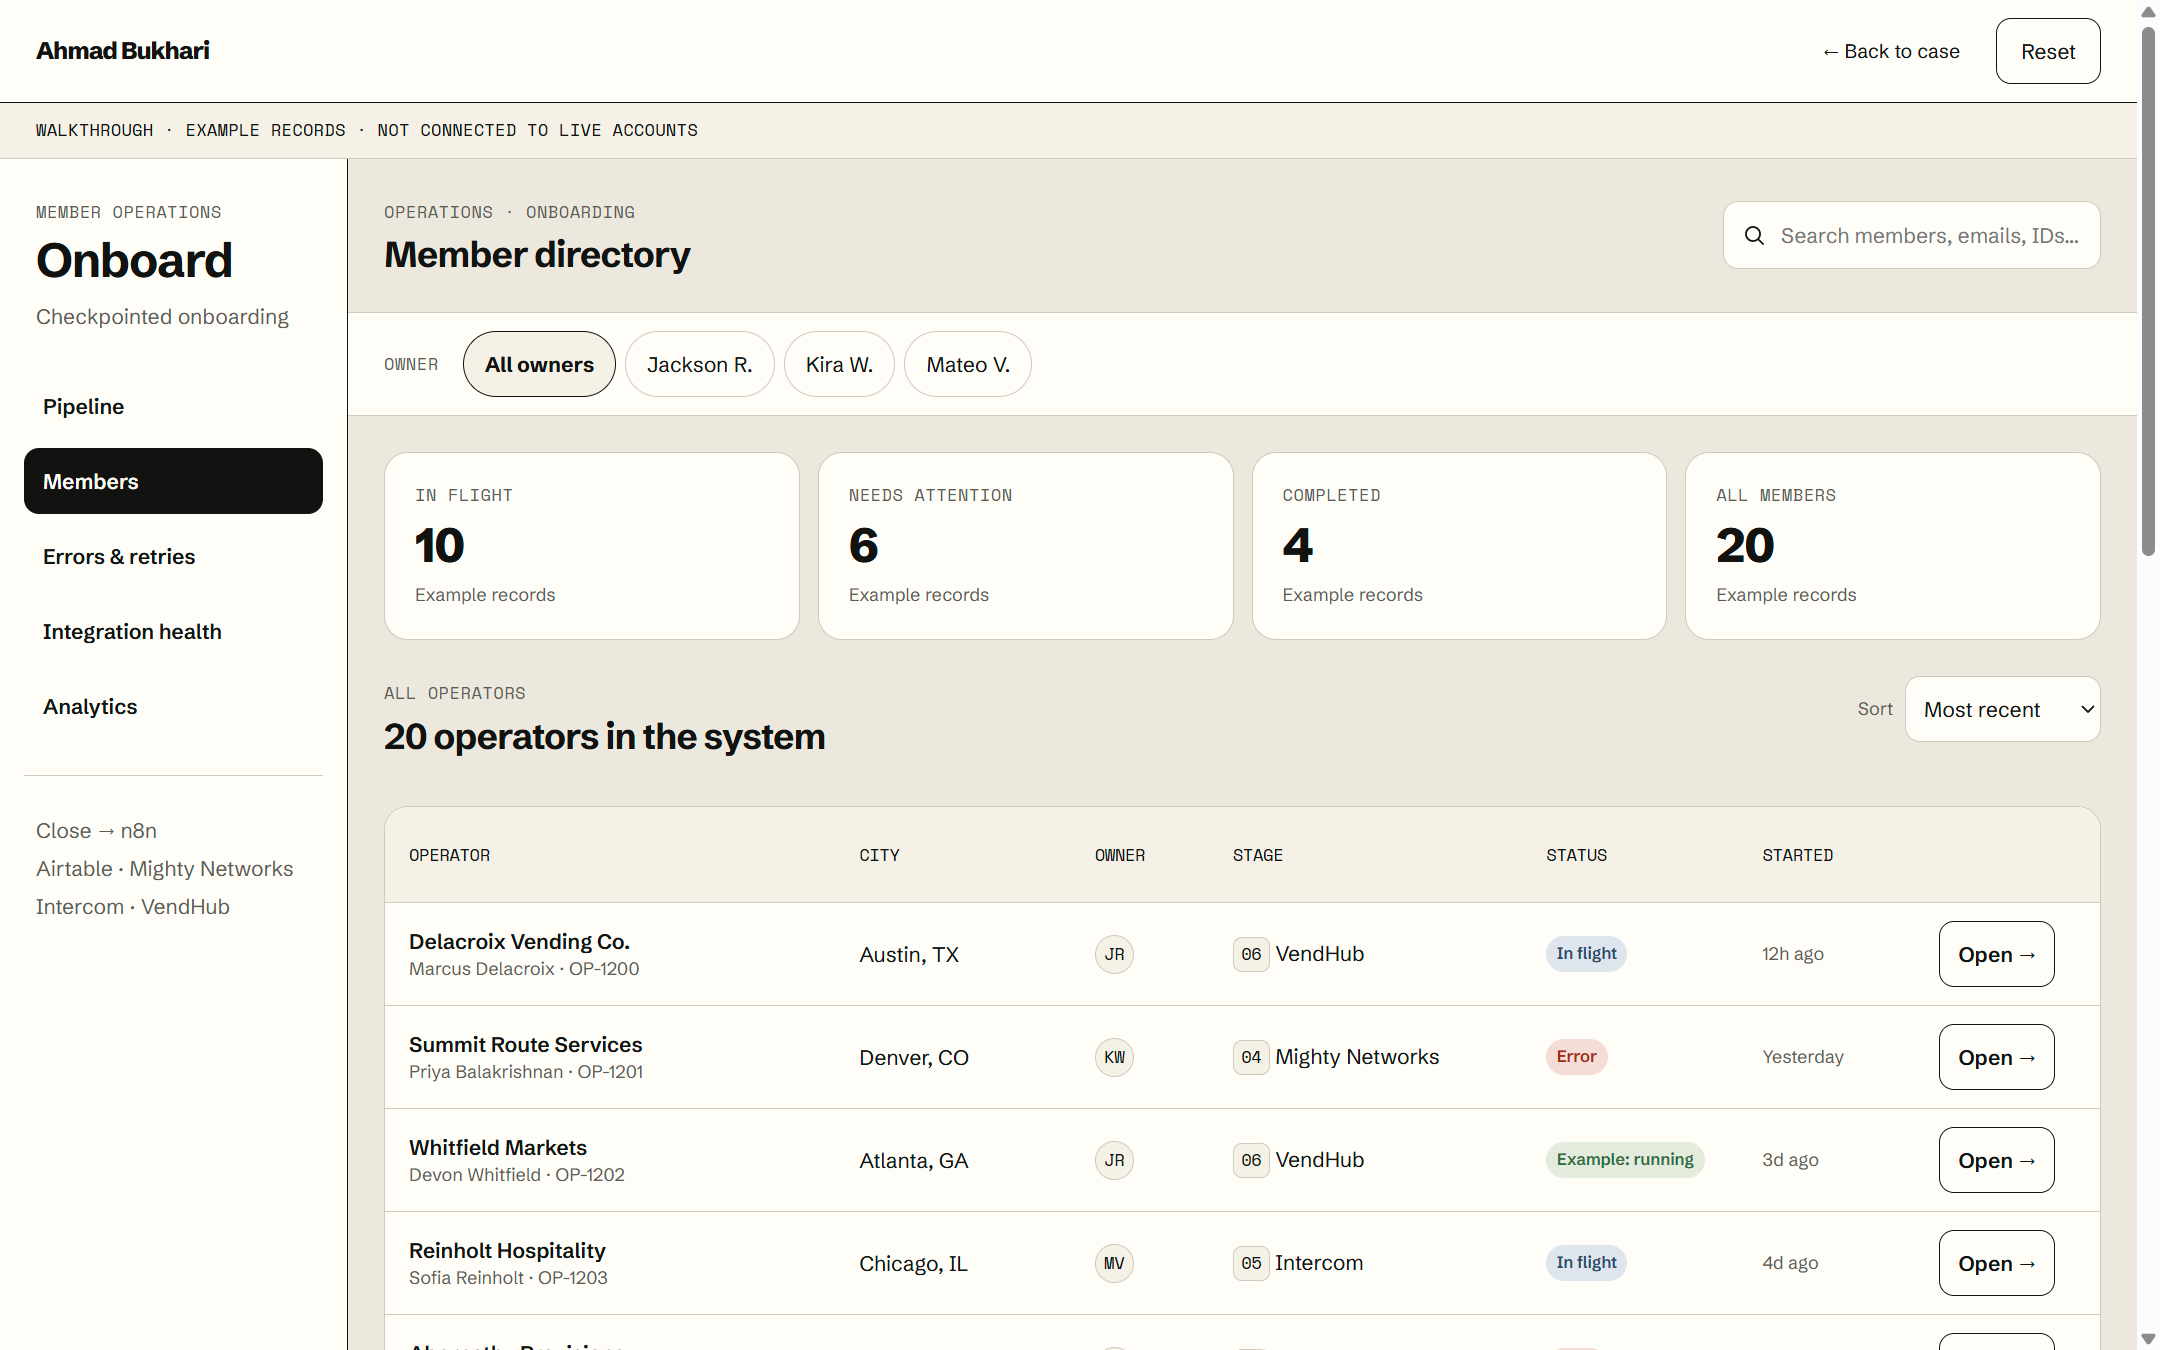2160x1350 pixels.
Task: Go to Members in the sidebar
Action: (x=173, y=481)
